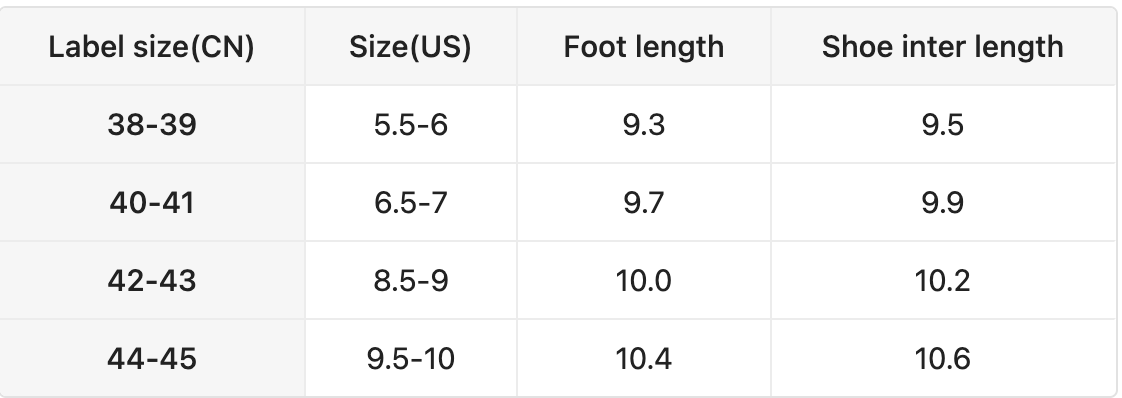Screen dimensions: 1122x398
Task: Click the 9.5-10 US size cell
Action: point(411,358)
